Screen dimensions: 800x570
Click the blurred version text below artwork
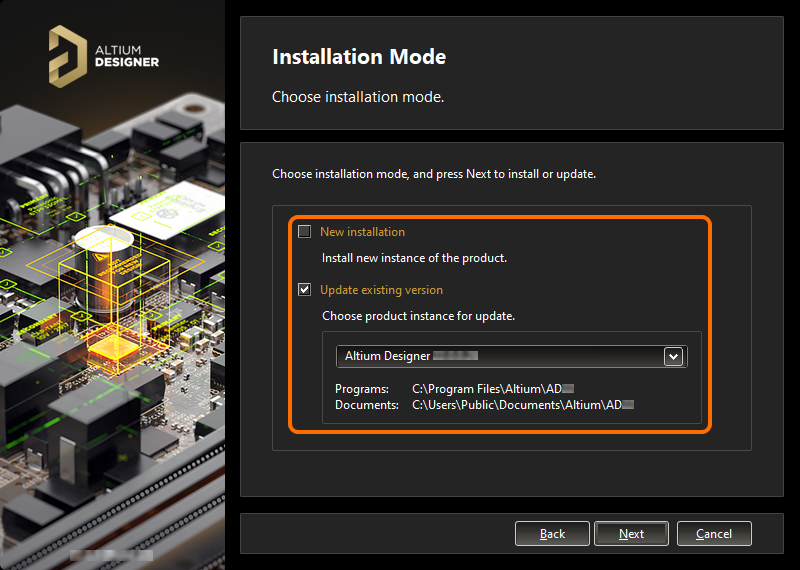pyautogui.click(x=111, y=553)
